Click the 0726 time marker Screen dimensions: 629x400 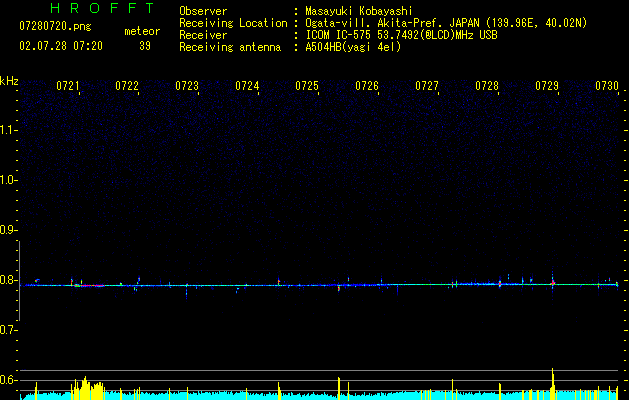pos(367,86)
